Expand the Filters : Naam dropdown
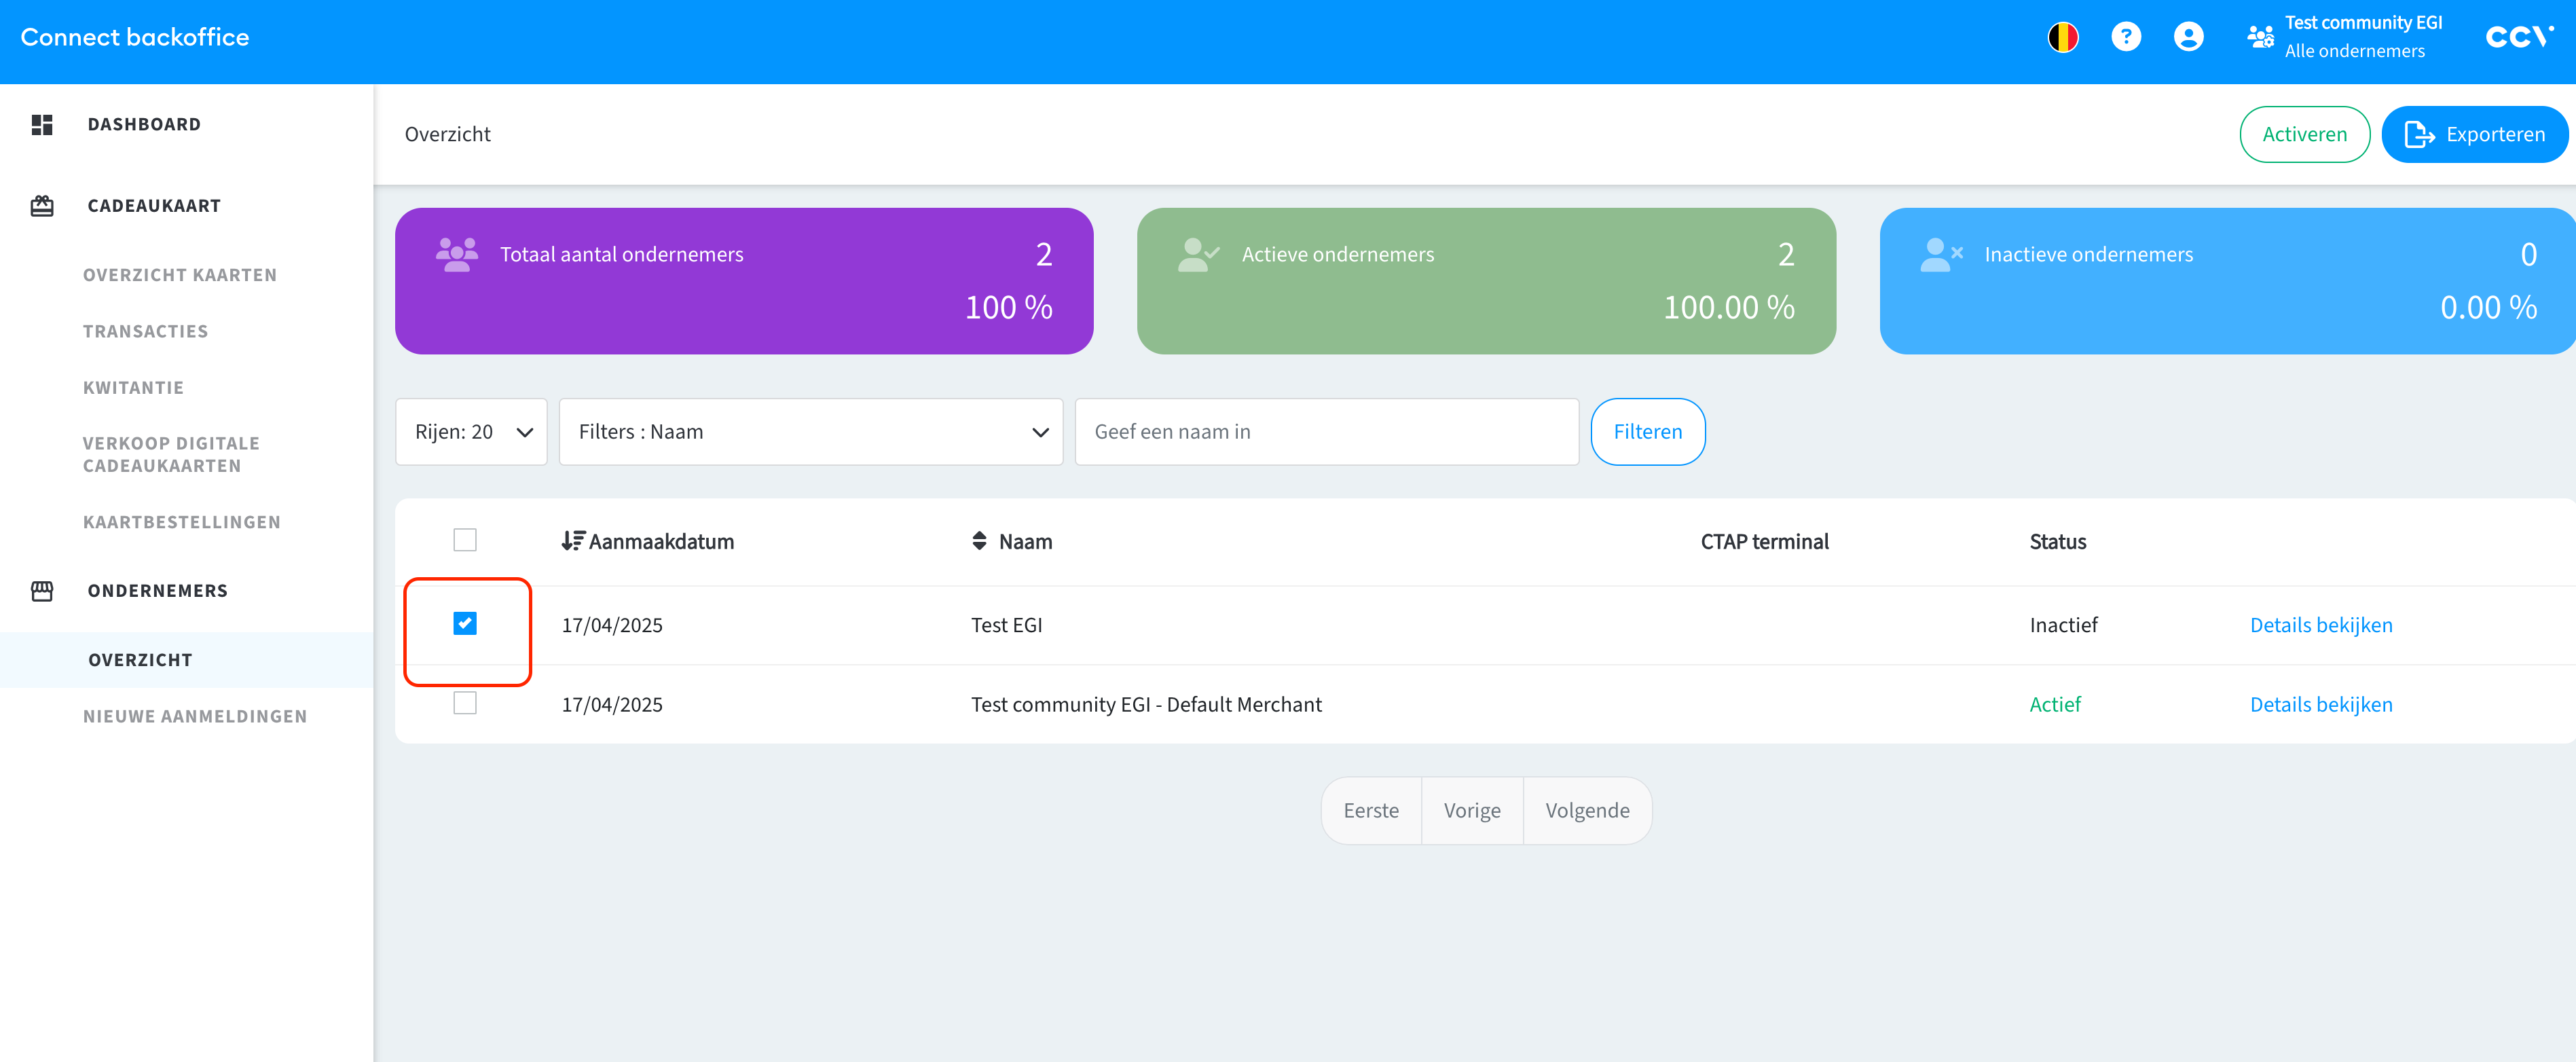The height and width of the screenshot is (1062, 2576). point(810,432)
